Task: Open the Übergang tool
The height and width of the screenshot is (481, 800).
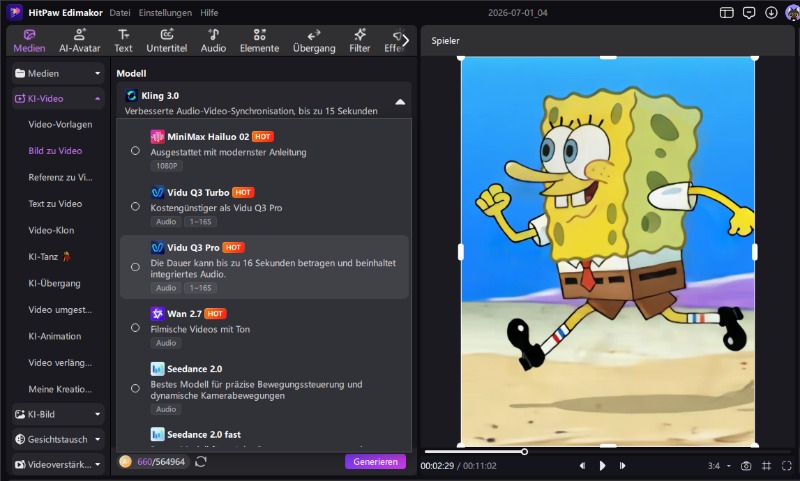Action: [314, 41]
